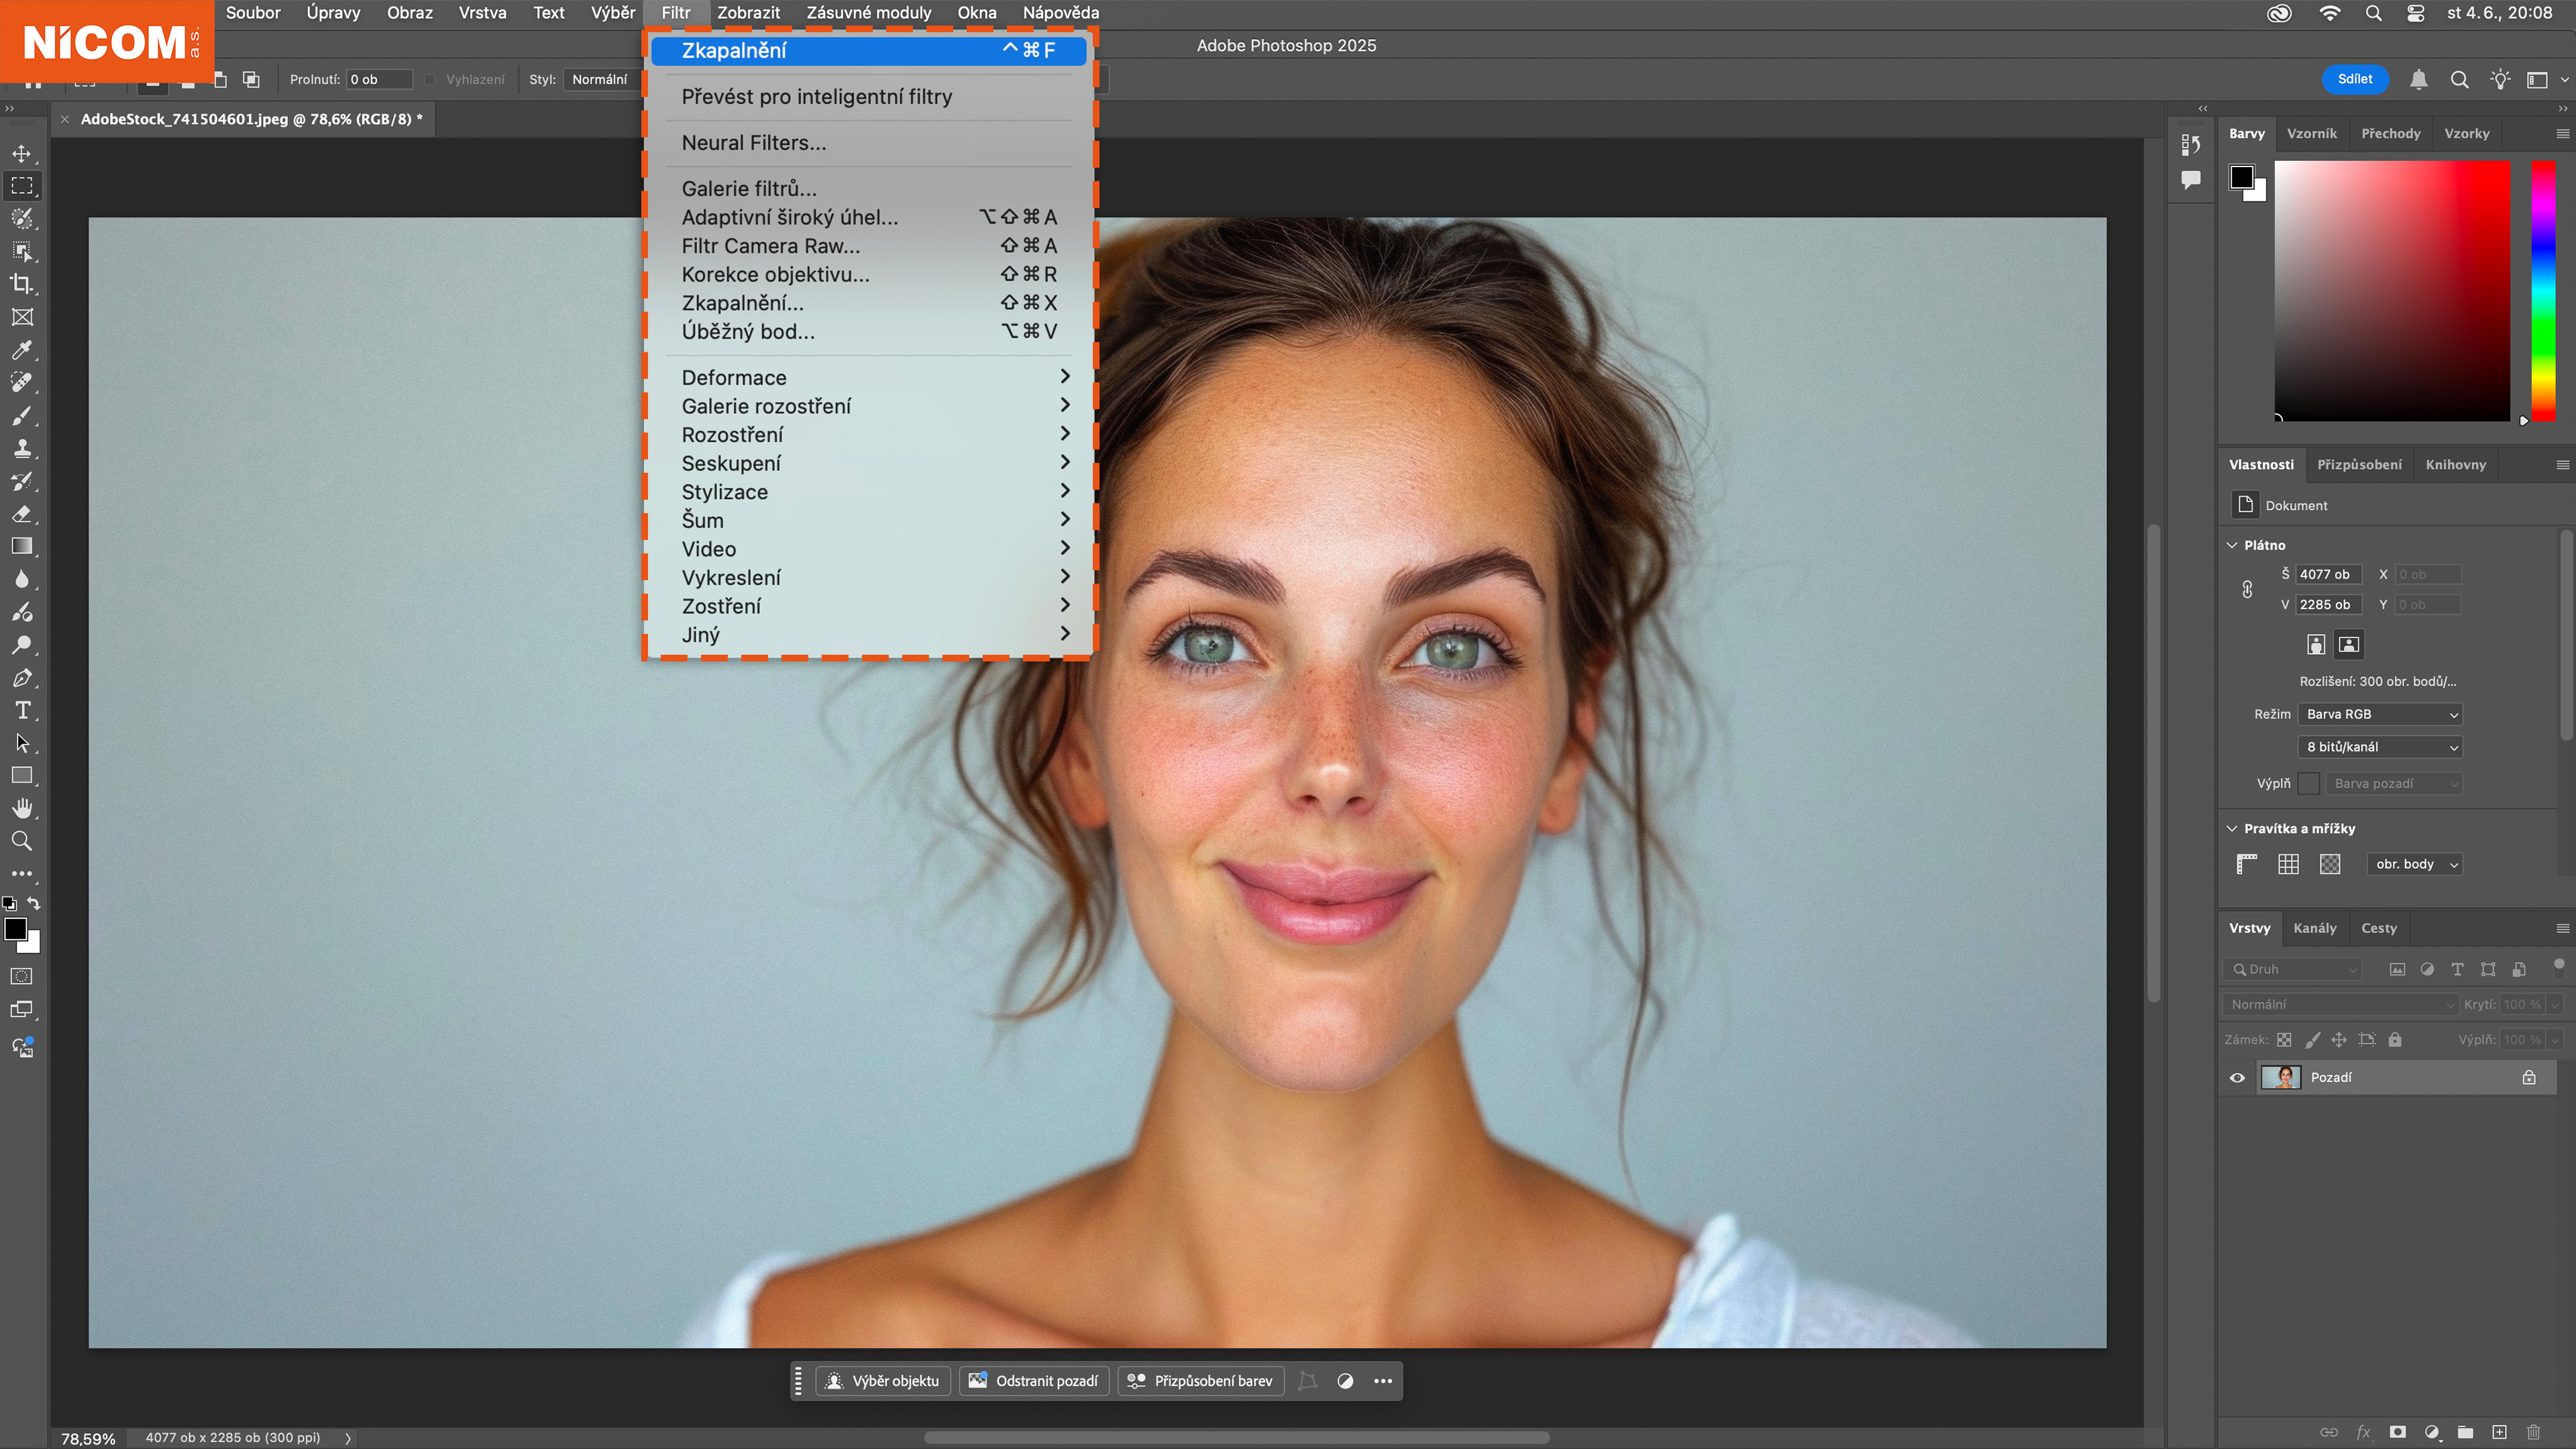Toggle lock all for layer
This screenshot has width=2576, height=1449.
2395,1039
